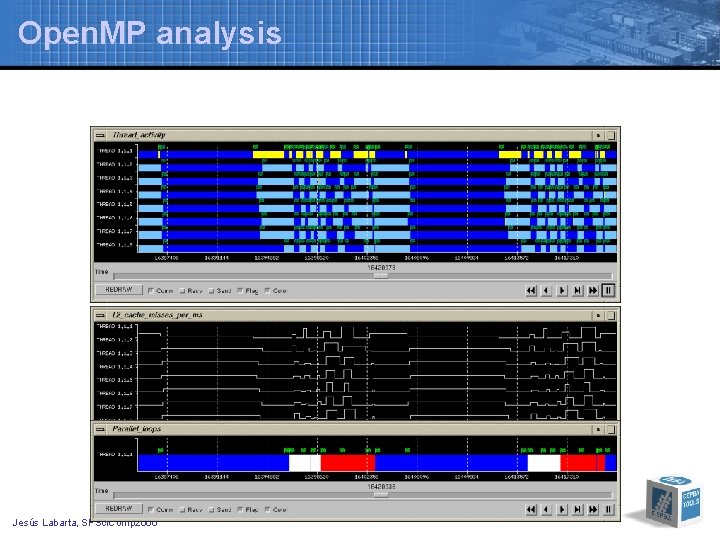This screenshot has height=540, width=720.
Task: Click the Time label in Thread_activity window
Action: (101, 272)
